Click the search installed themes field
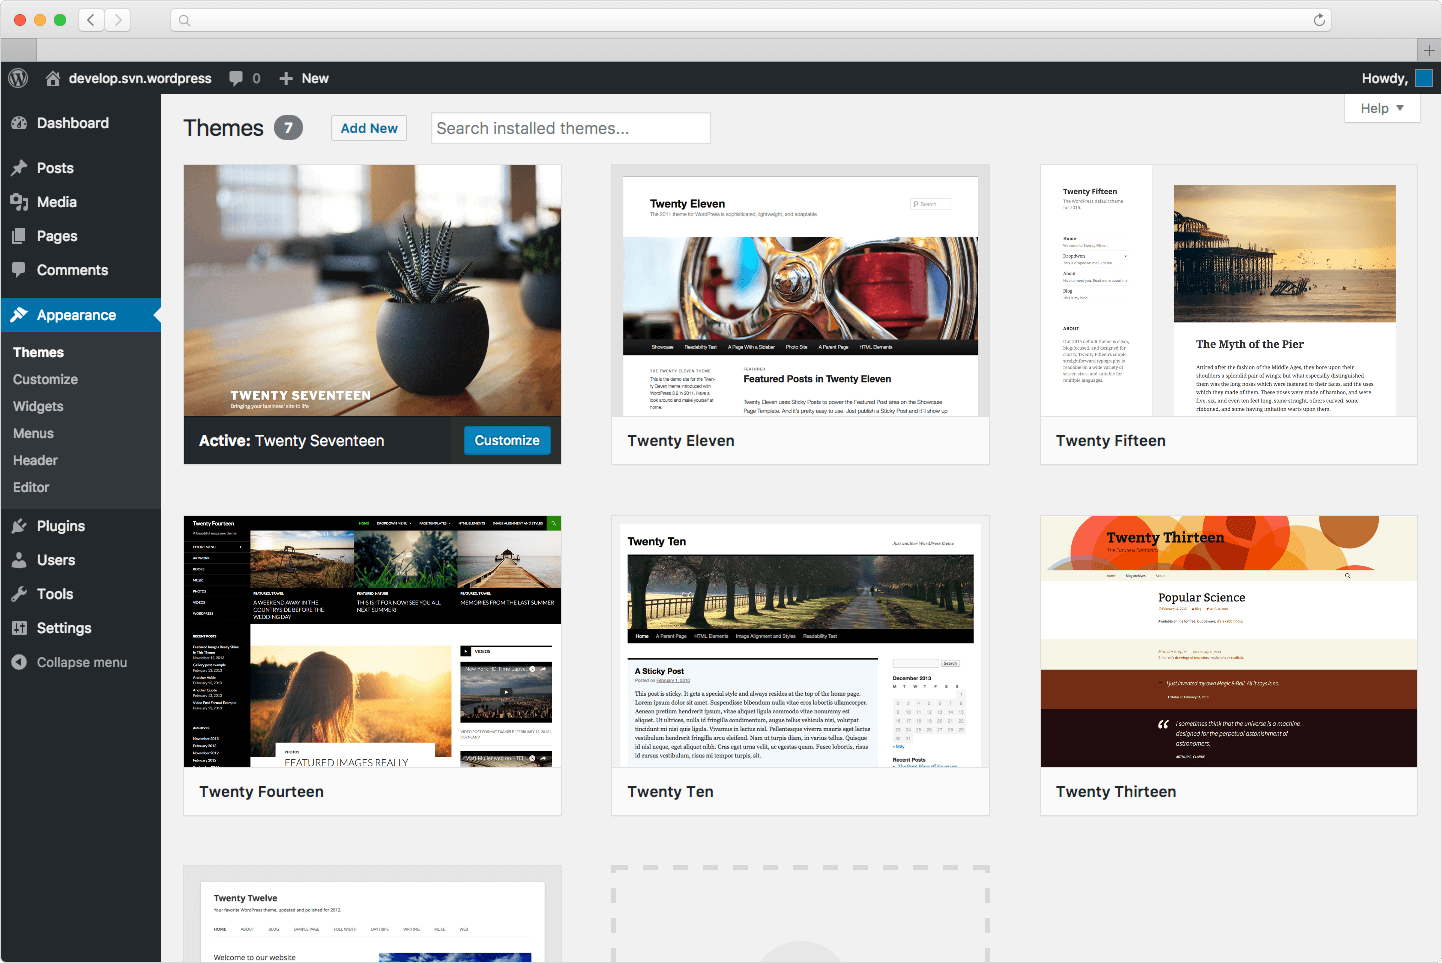This screenshot has width=1442, height=963. pos(570,128)
